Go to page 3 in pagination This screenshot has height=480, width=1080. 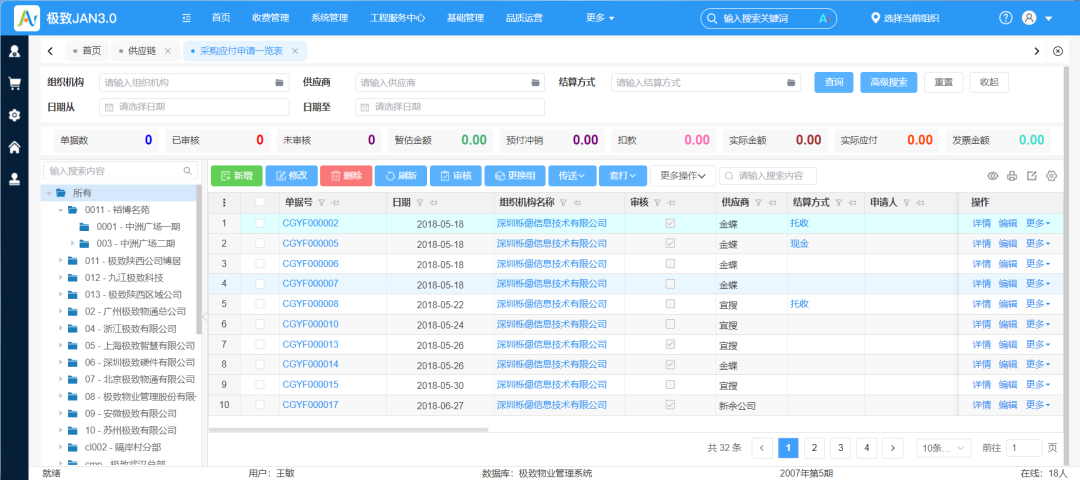pos(840,448)
